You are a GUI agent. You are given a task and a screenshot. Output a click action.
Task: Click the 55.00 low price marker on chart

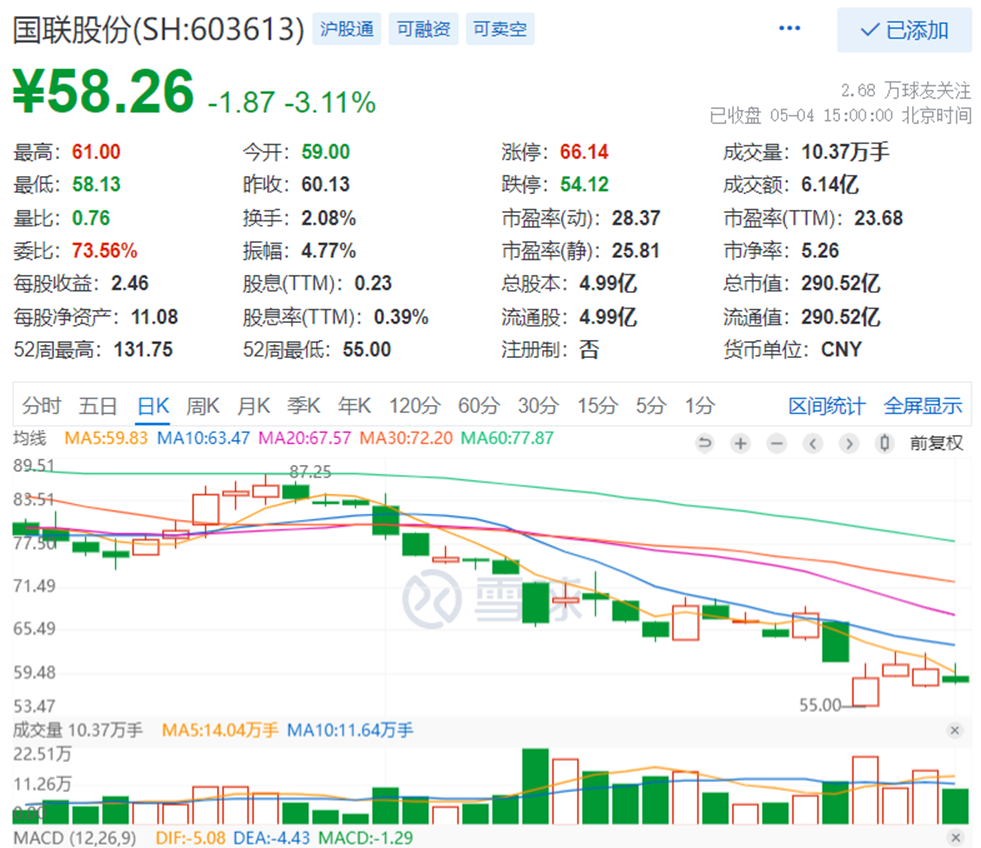[x=820, y=705]
